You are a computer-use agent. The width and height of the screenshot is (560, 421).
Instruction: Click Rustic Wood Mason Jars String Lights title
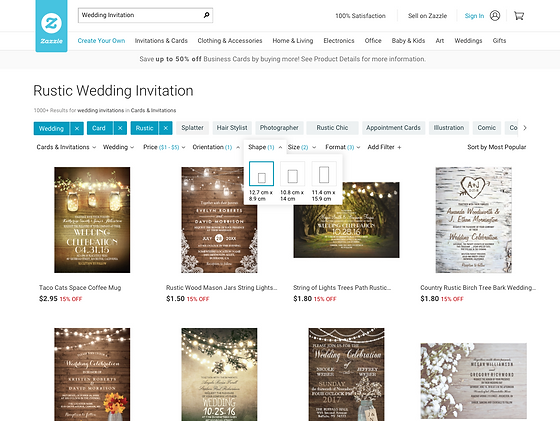221,288
